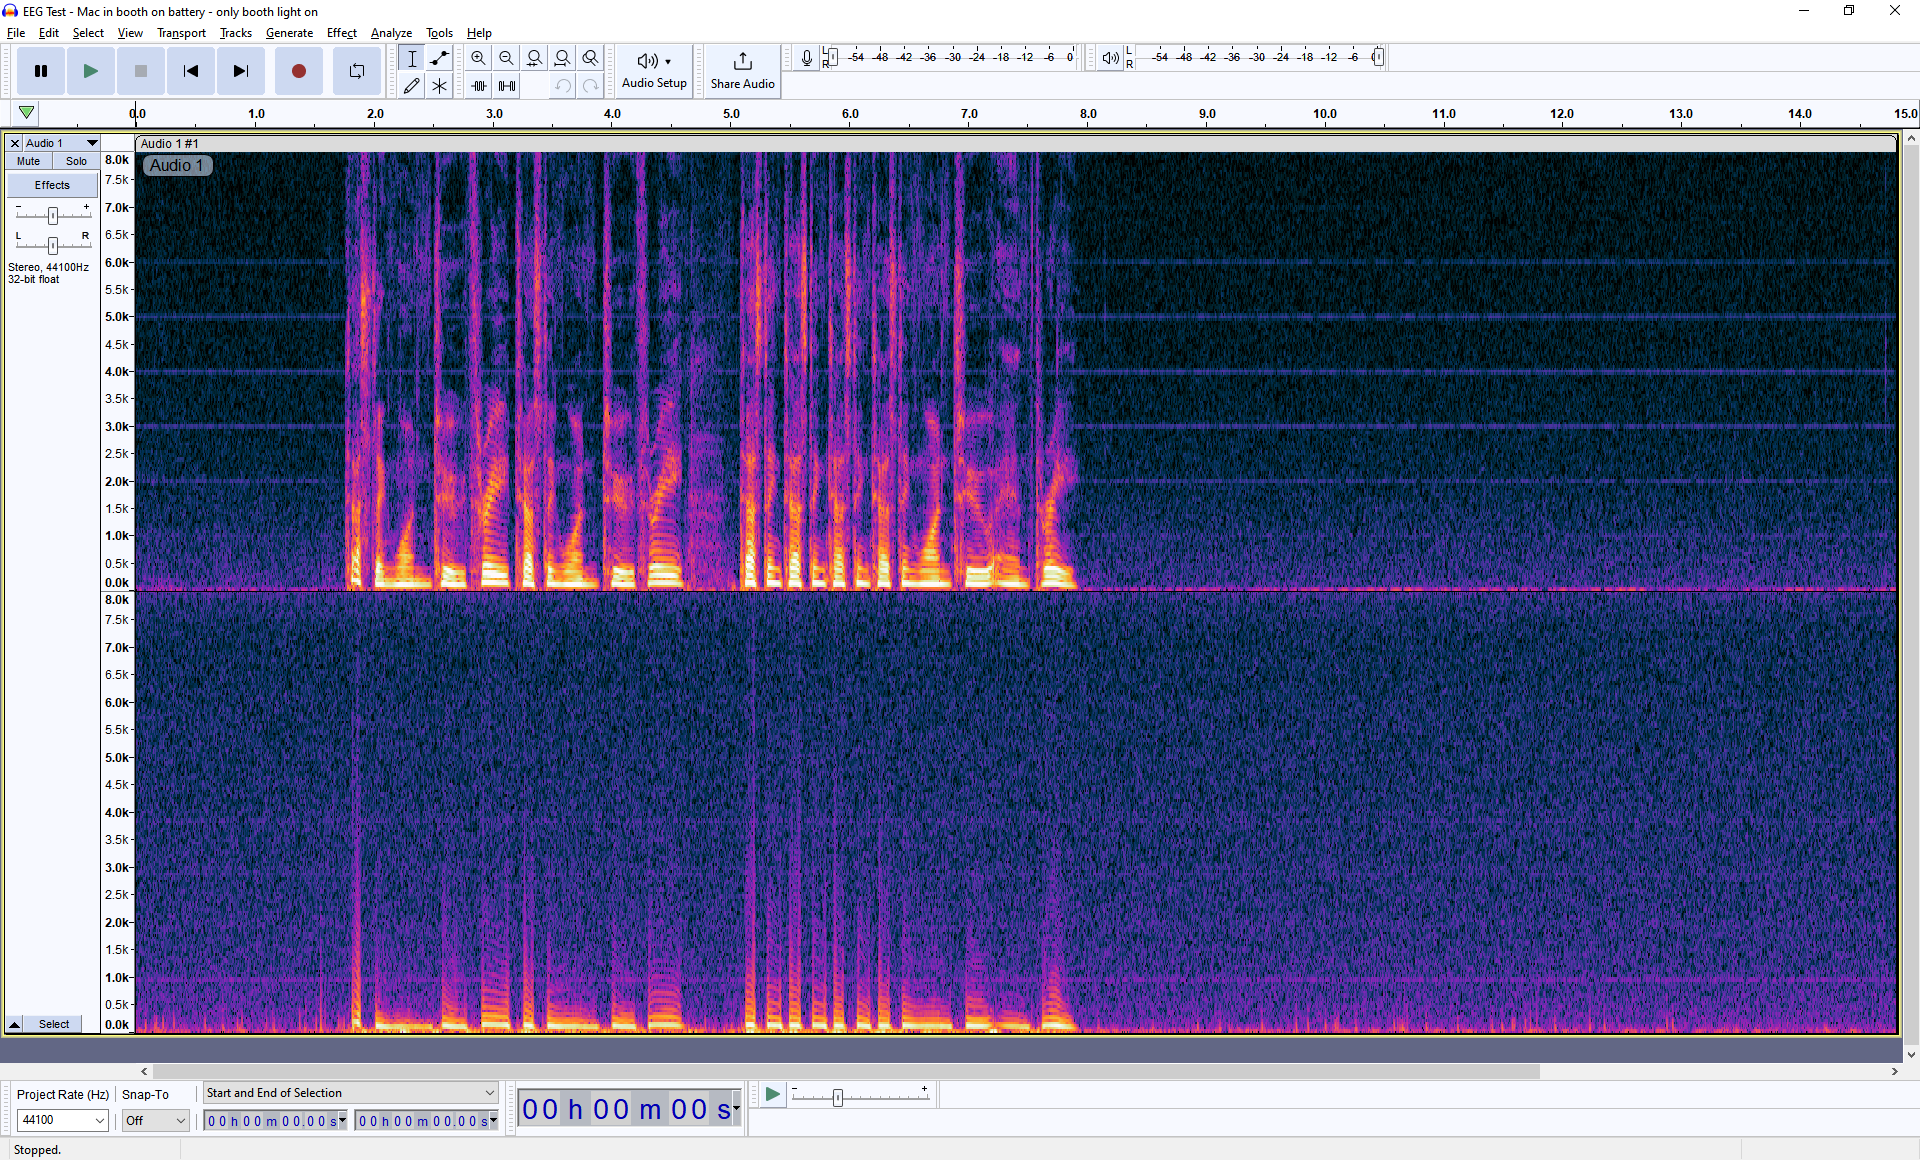The height and width of the screenshot is (1160, 1920).
Task: Skip to the start of the project
Action: pyautogui.click(x=190, y=71)
